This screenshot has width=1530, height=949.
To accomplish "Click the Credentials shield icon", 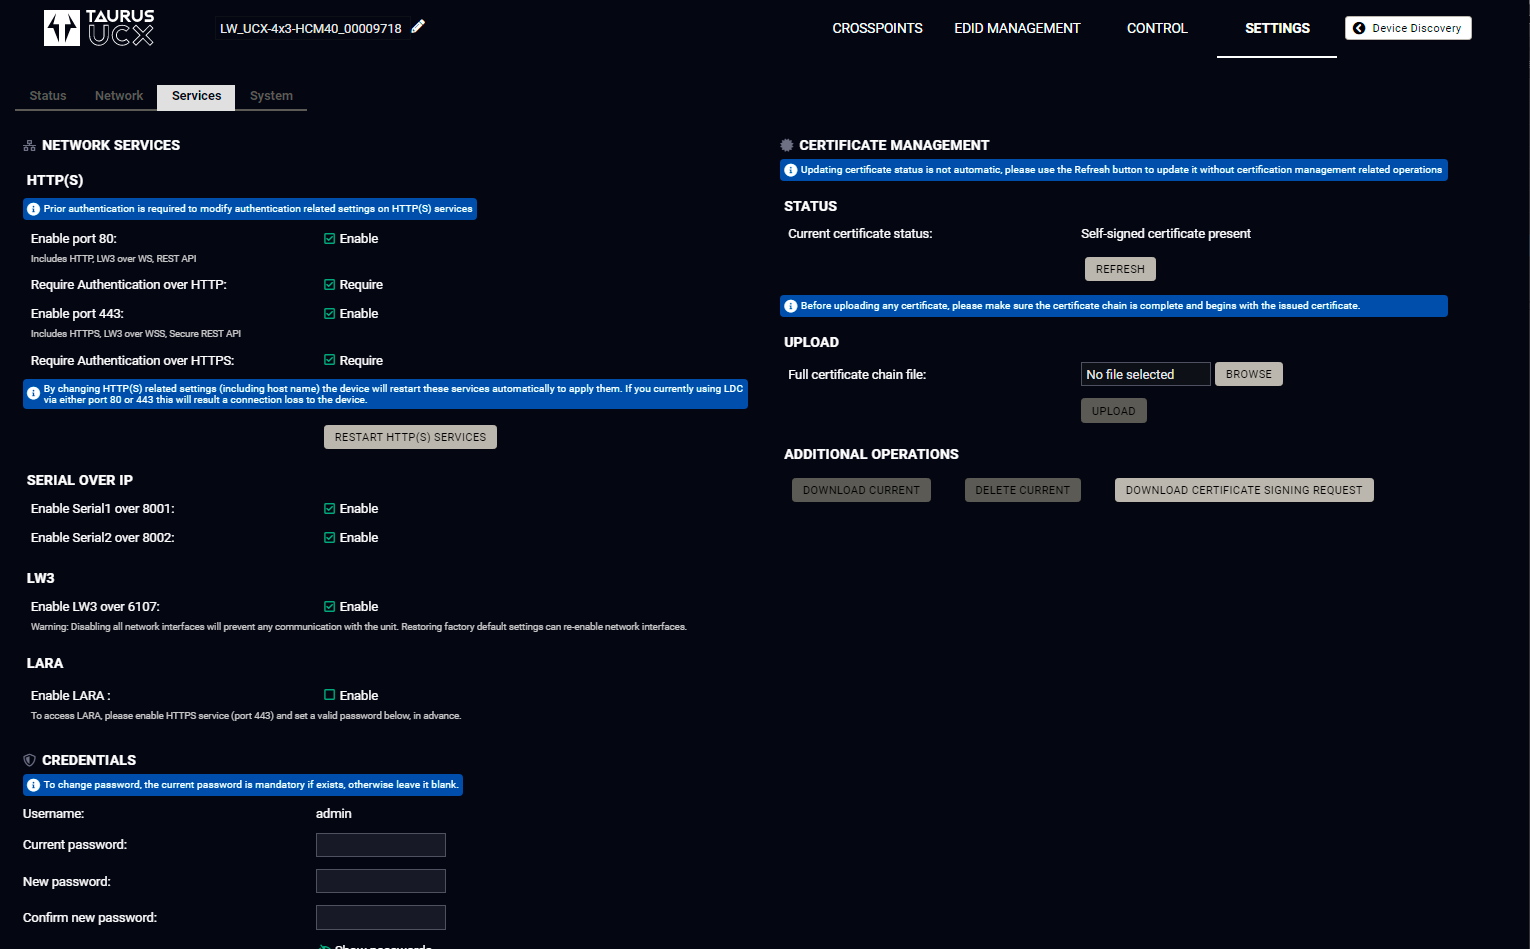I will click(x=29, y=760).
